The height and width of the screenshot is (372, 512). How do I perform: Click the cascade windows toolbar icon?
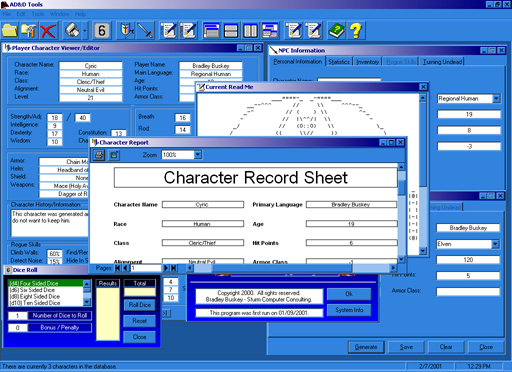click(211, 31)
